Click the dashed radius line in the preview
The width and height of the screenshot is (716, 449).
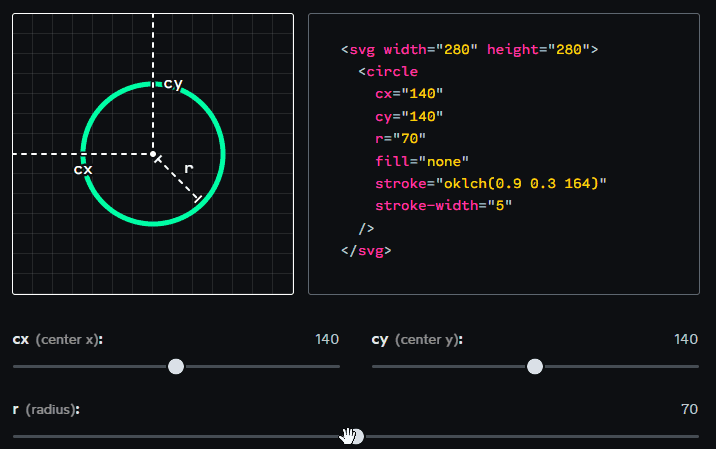(178, 179)
